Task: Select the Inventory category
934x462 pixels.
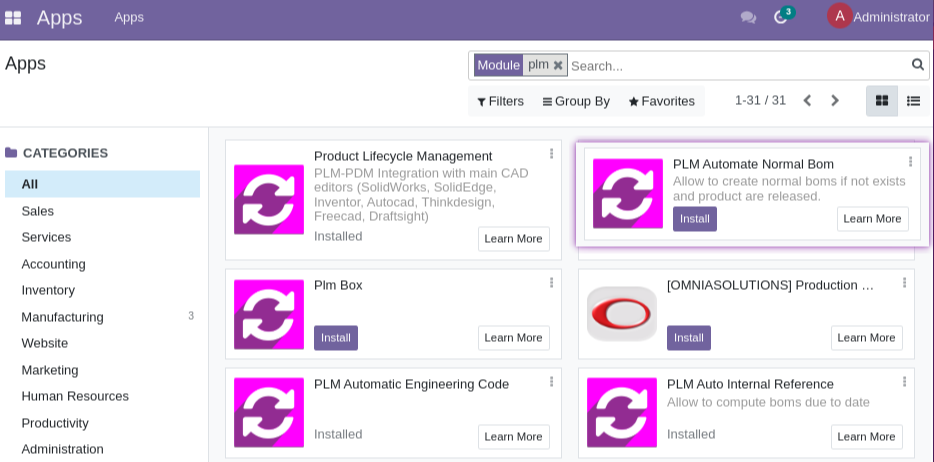Action: (48, 290)
